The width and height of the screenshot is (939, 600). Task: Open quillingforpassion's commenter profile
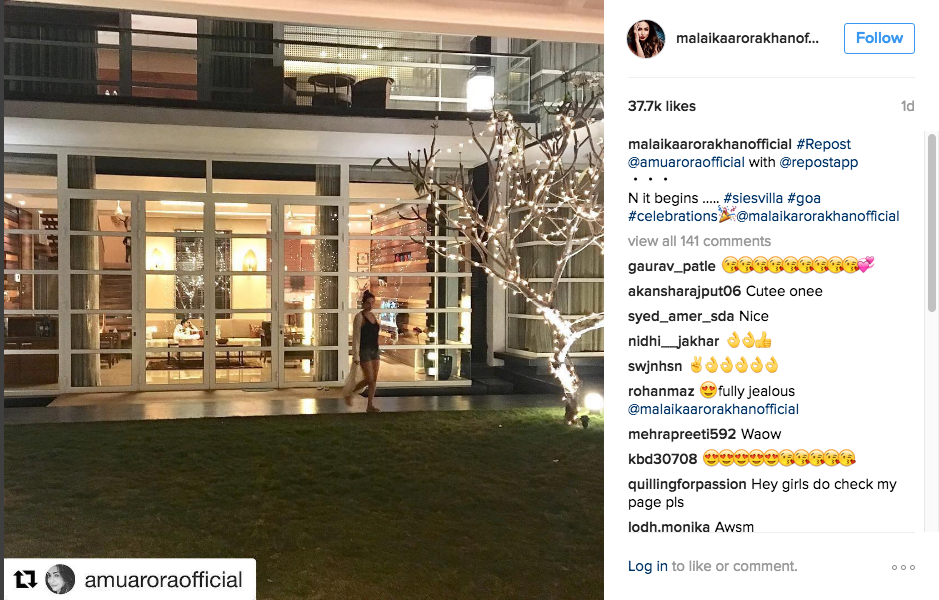click(687, 484)
